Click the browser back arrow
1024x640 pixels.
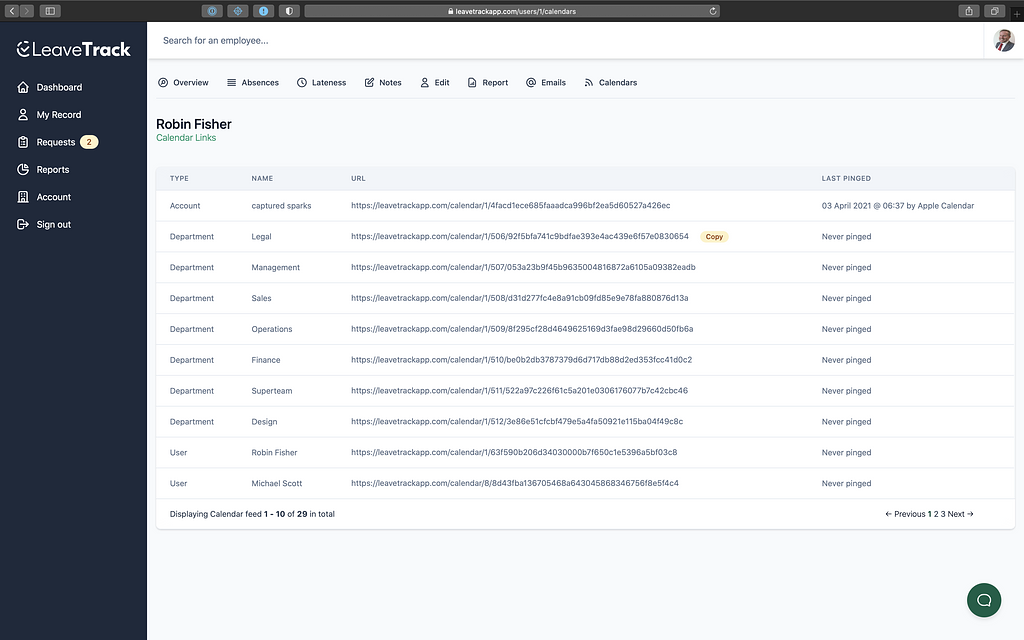coord(12,10)
